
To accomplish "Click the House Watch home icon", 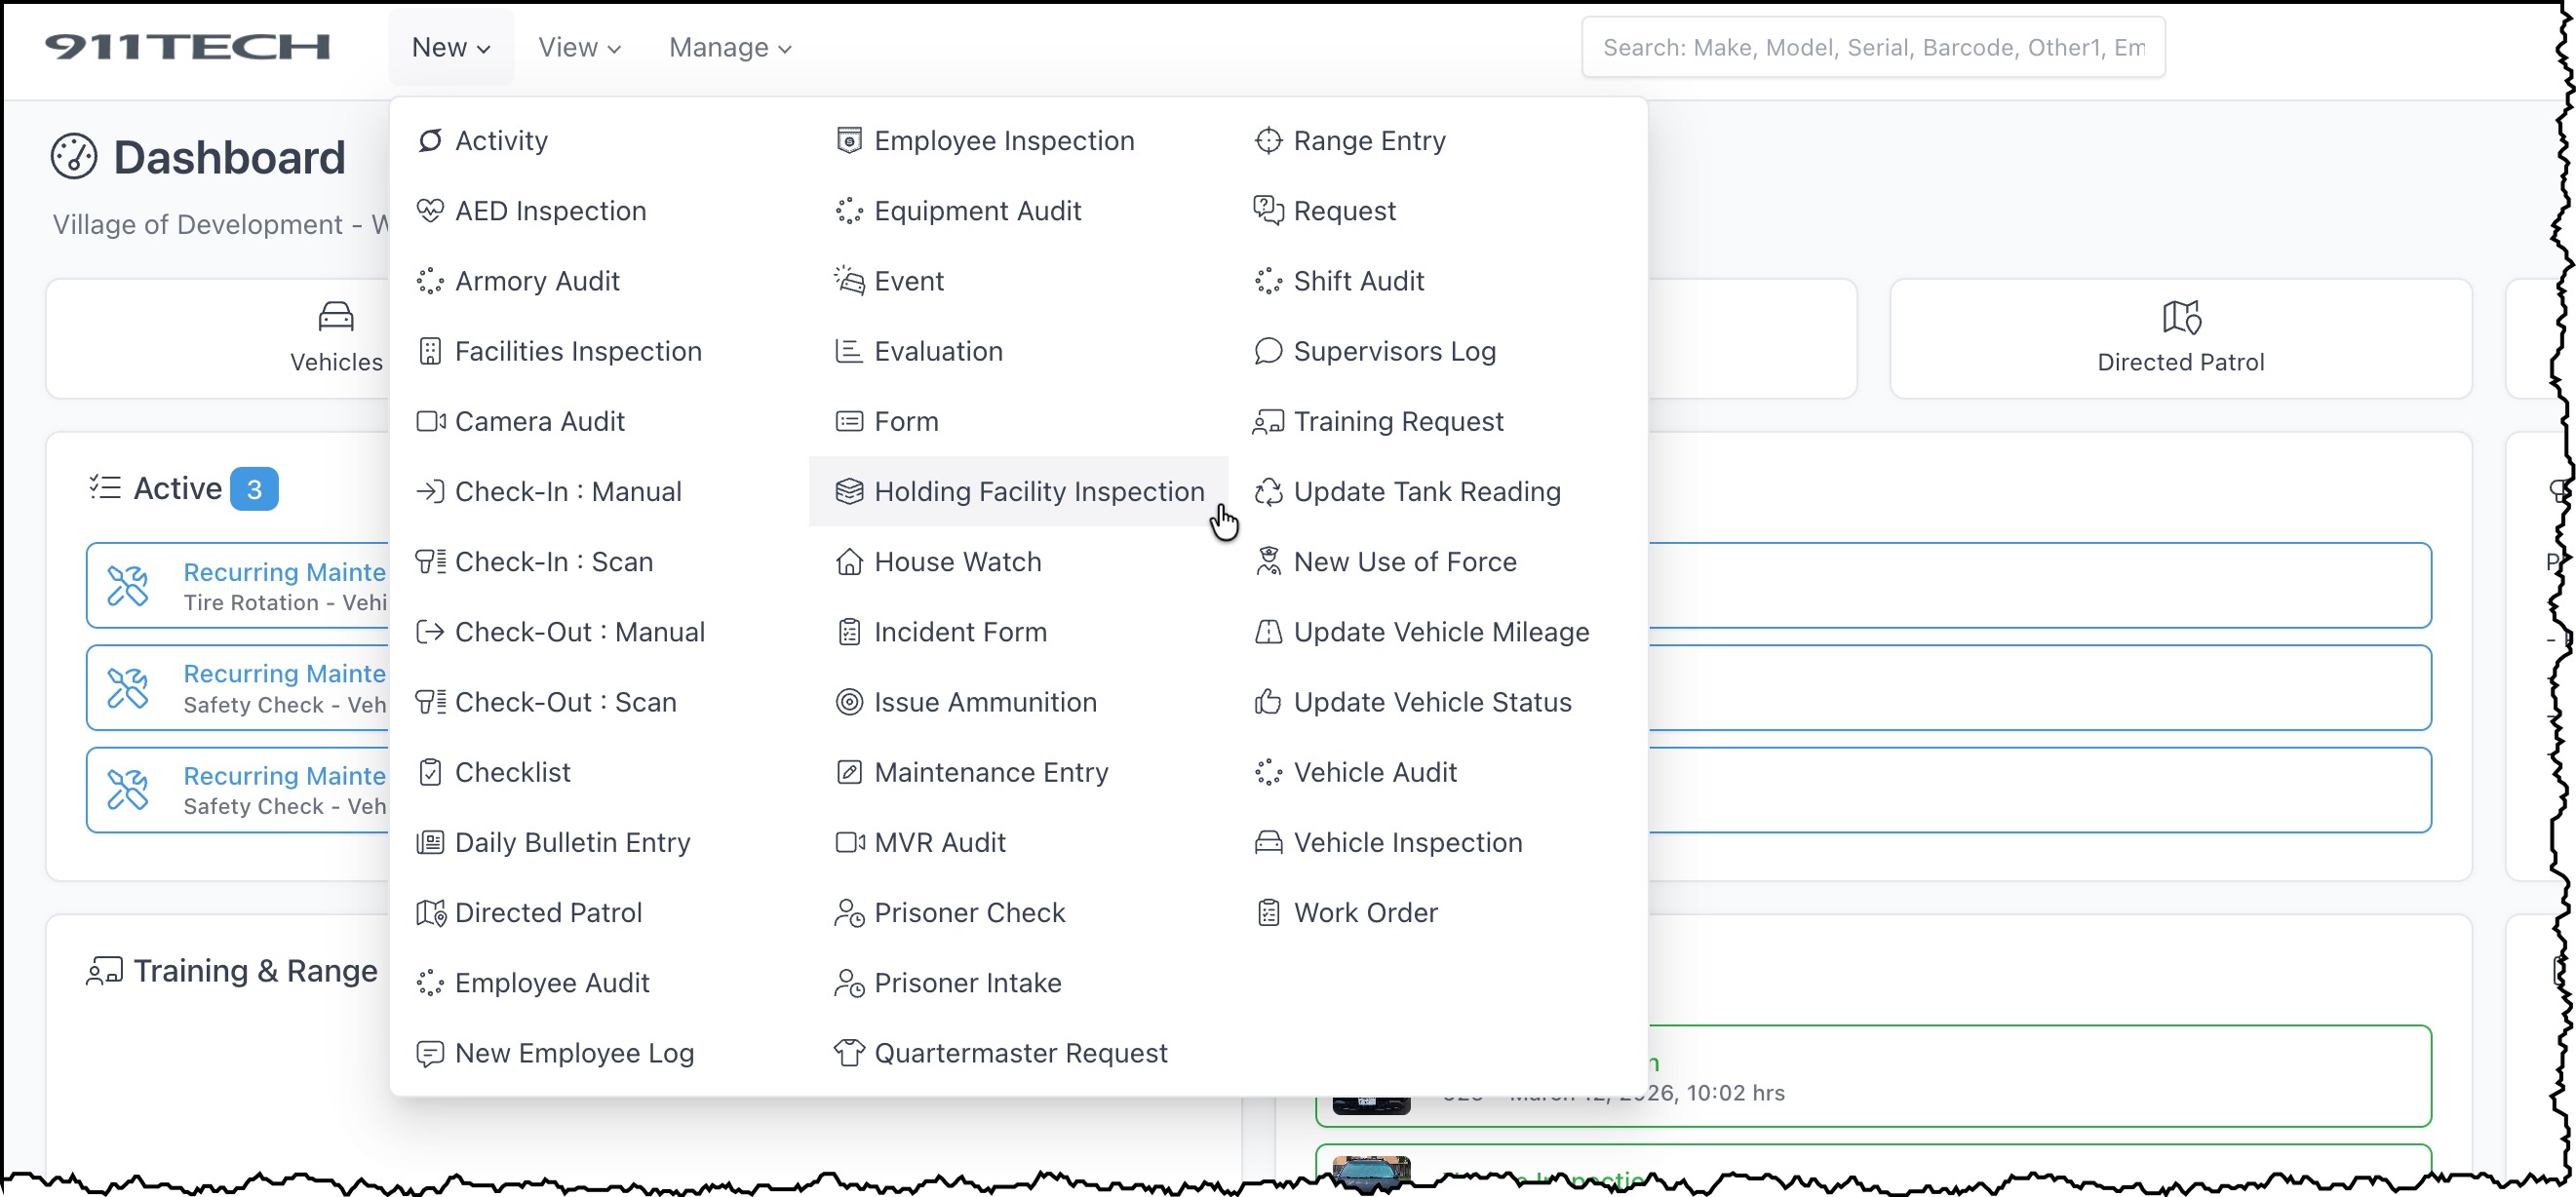I will [x=848, y=562].
